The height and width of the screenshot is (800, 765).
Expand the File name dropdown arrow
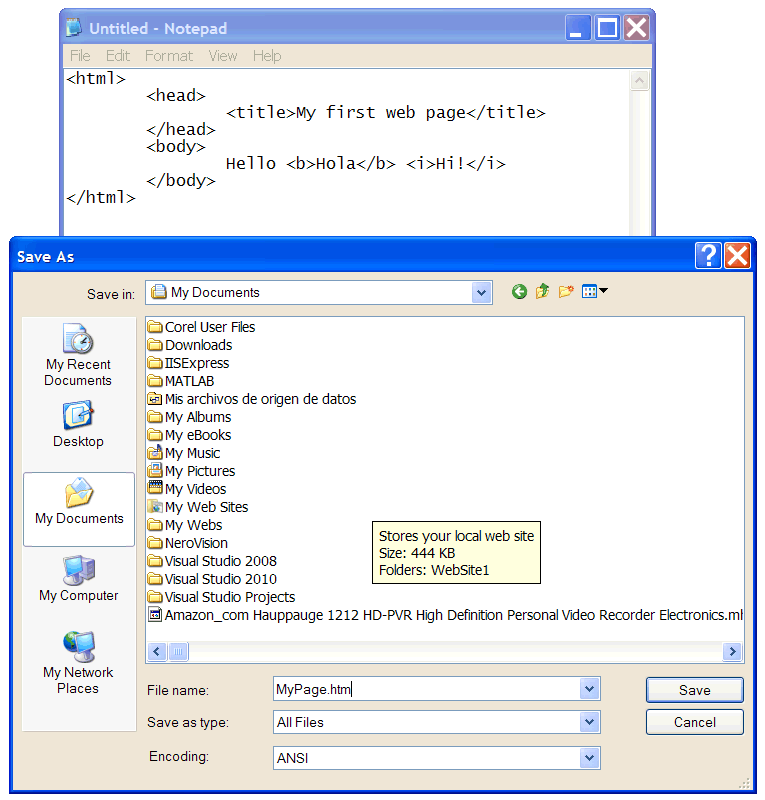pos(589,689)
